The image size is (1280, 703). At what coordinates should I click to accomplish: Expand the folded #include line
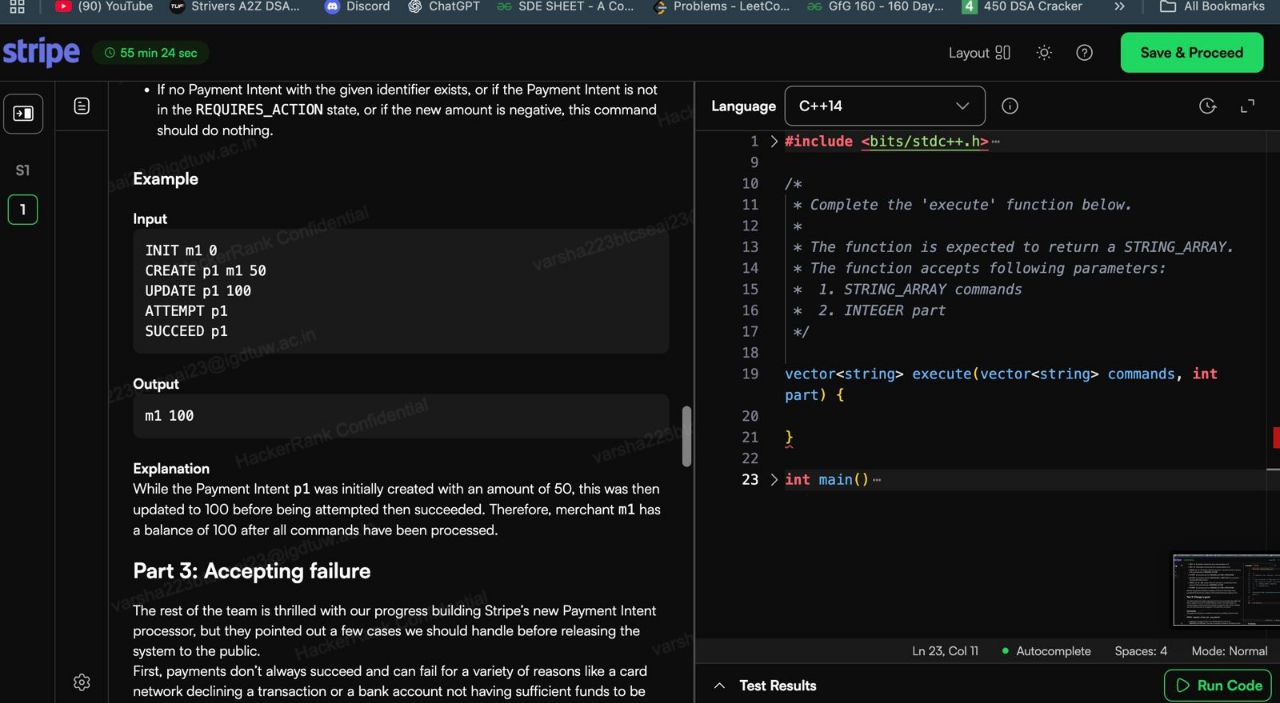pyautogui.click(x=774, y=142)
